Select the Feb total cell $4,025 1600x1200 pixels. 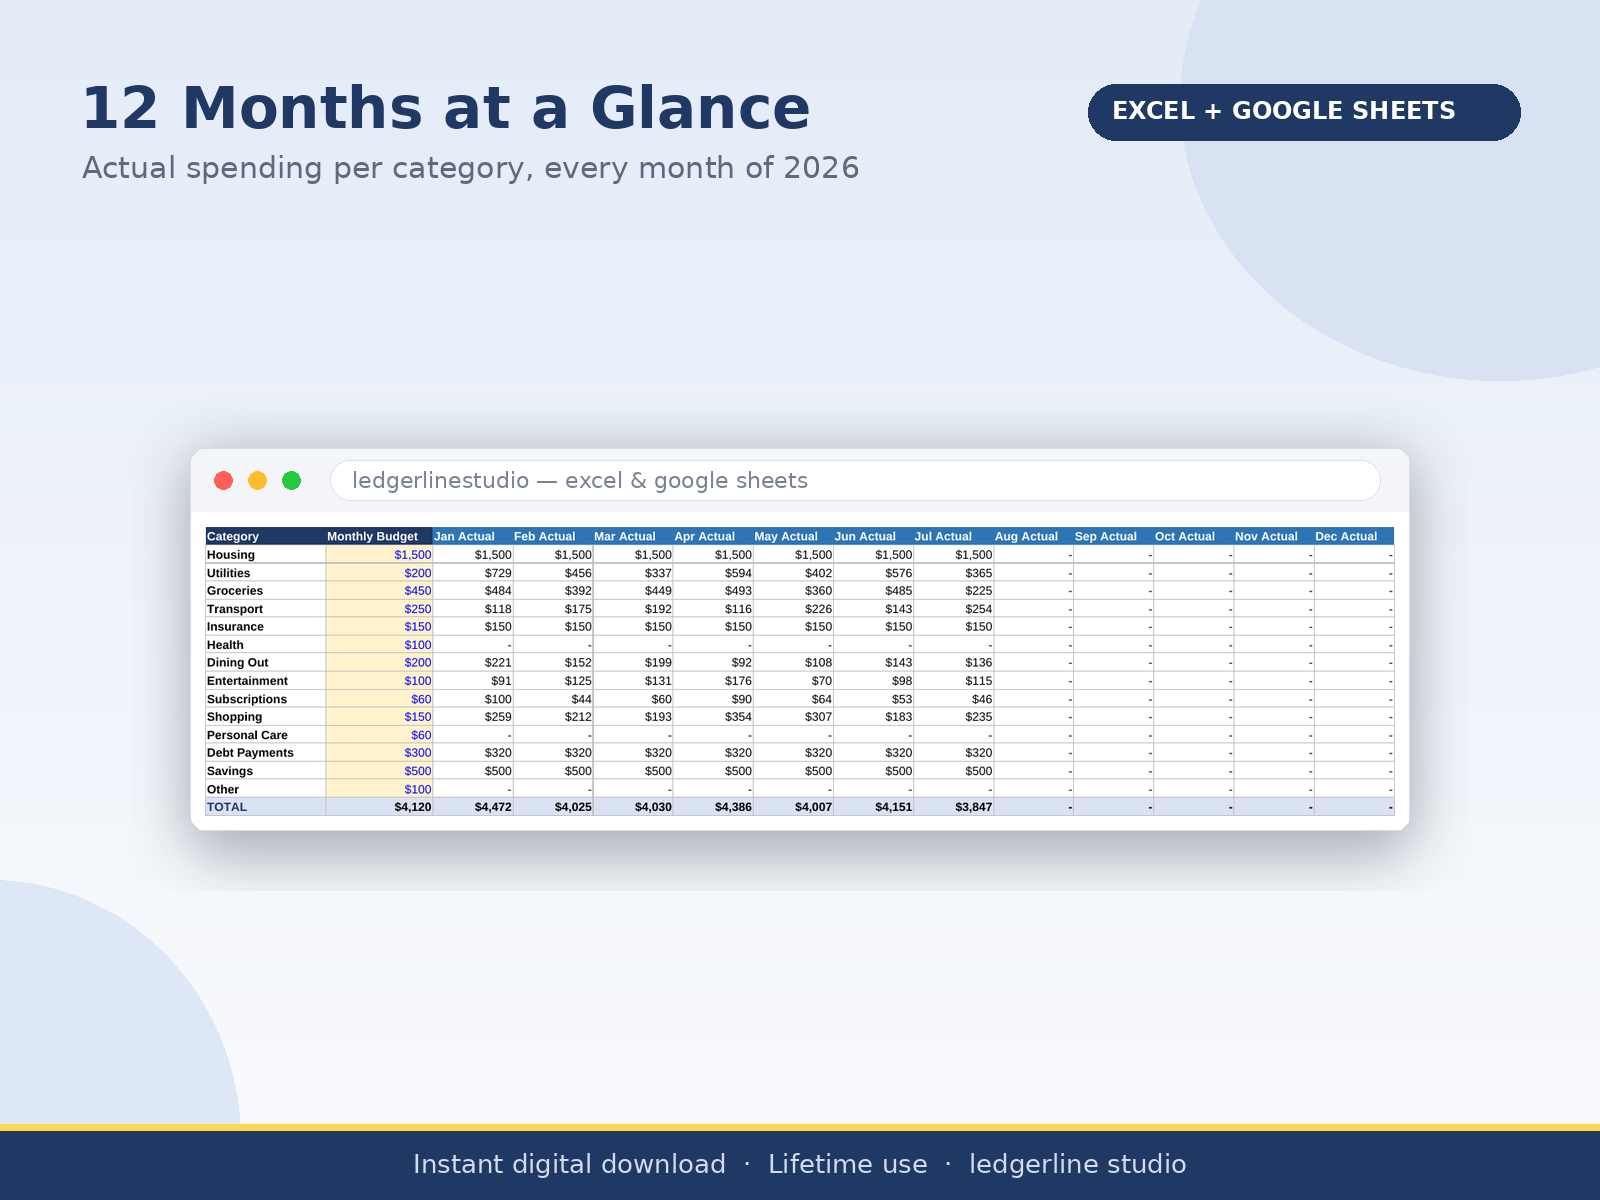[553, 807]
